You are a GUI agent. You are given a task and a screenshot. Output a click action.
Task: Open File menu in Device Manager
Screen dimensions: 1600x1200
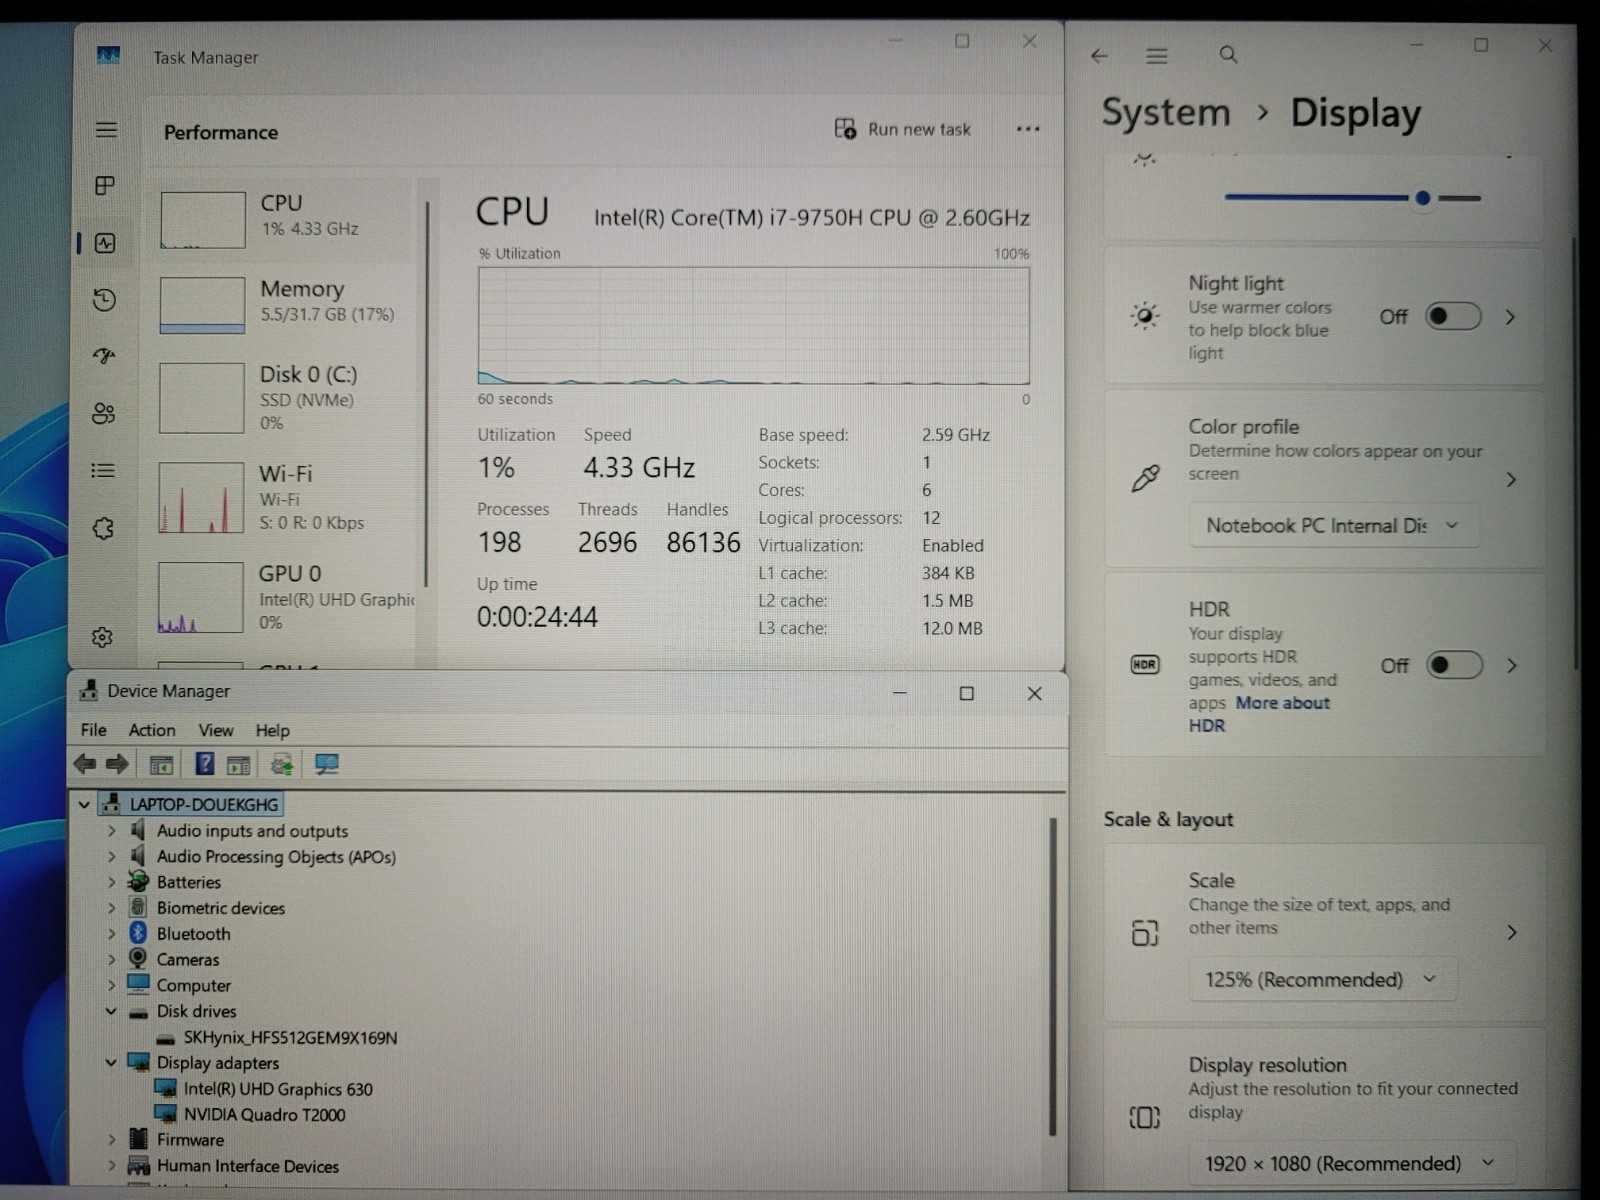94,730
